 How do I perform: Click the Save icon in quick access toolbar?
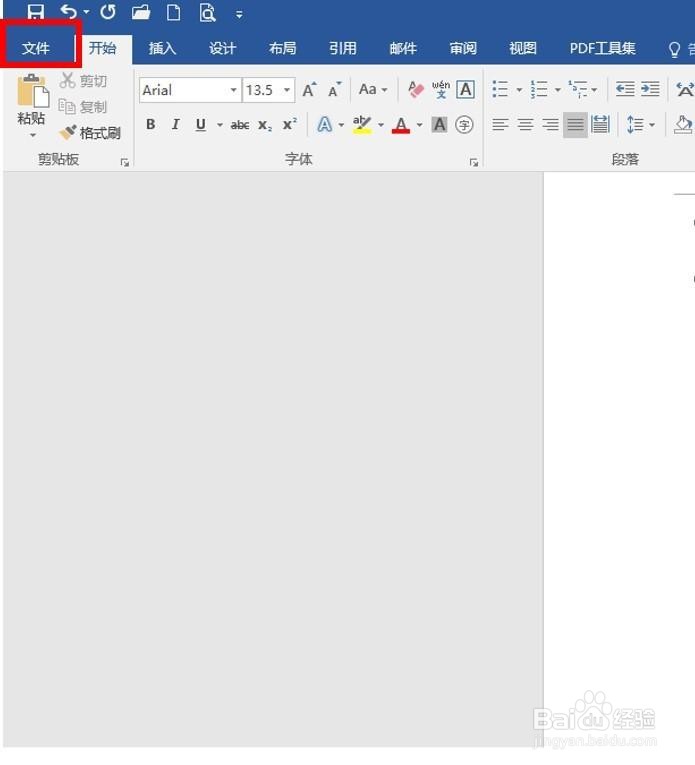point(36,11)
